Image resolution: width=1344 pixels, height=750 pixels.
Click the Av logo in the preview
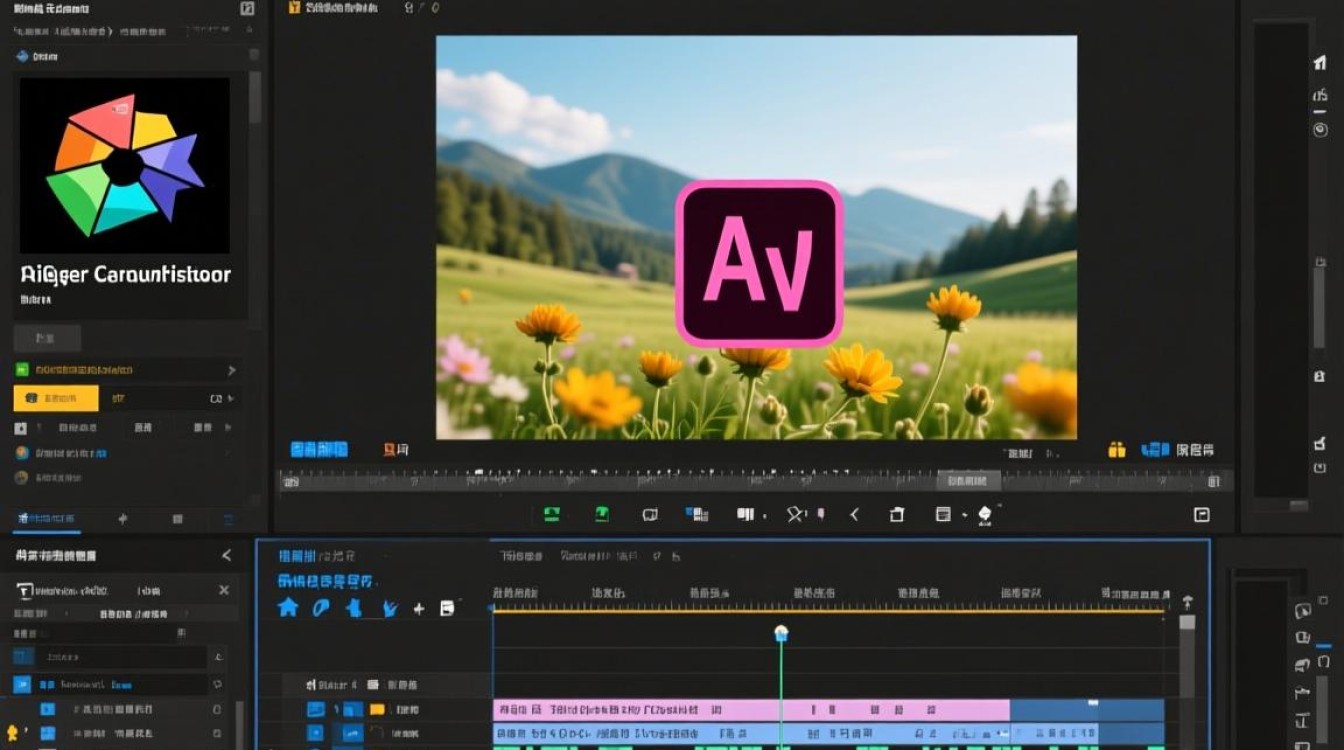click(759, 264)
